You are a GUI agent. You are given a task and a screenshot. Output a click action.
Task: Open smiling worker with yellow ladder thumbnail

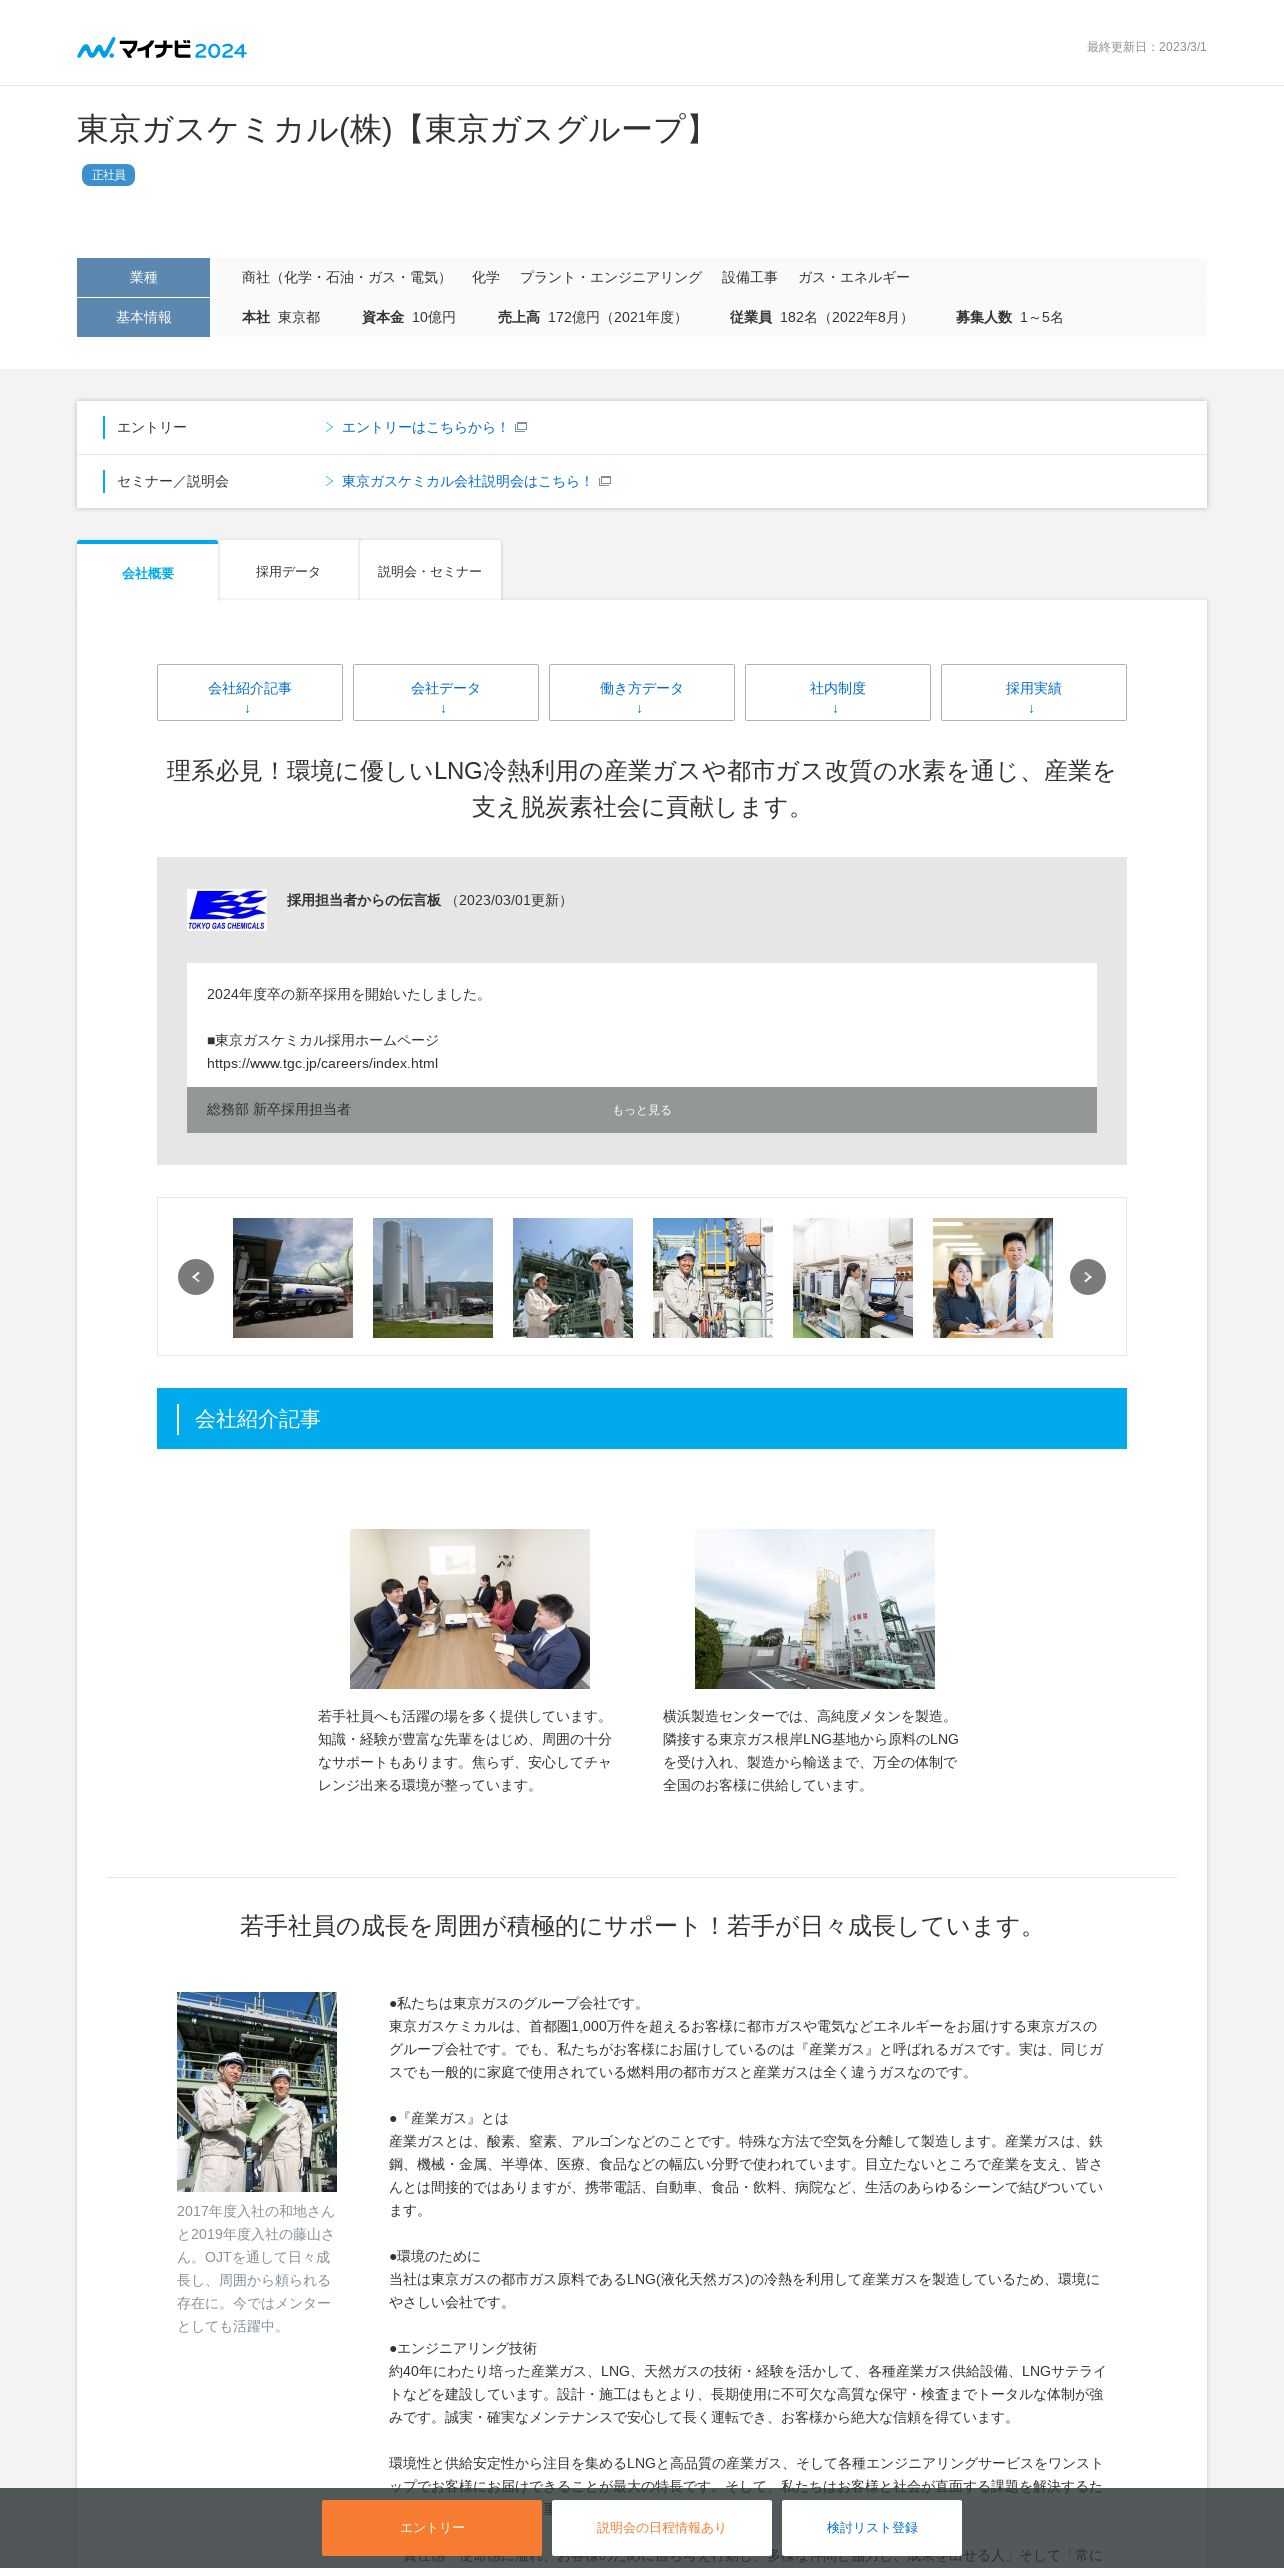point(713,1278)
